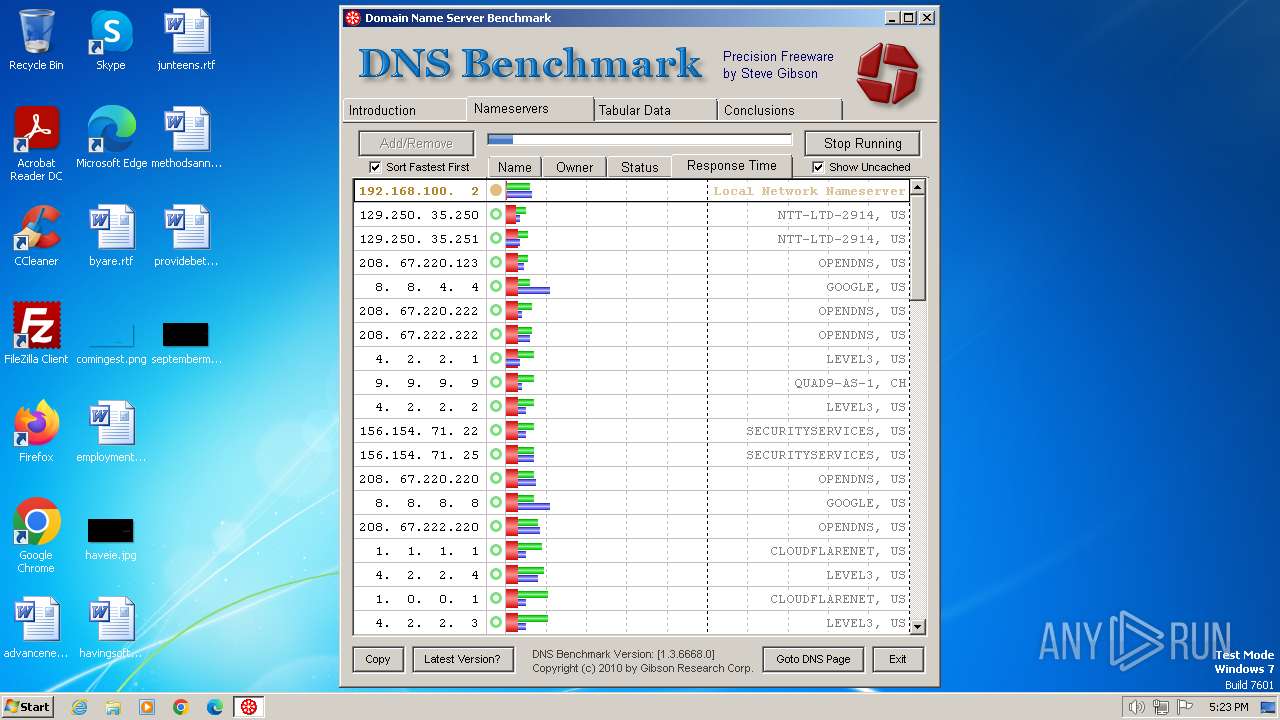Select the Microsoft Edge desktop icon
This screenshot has height=720, width=1280.
point(111,138)
